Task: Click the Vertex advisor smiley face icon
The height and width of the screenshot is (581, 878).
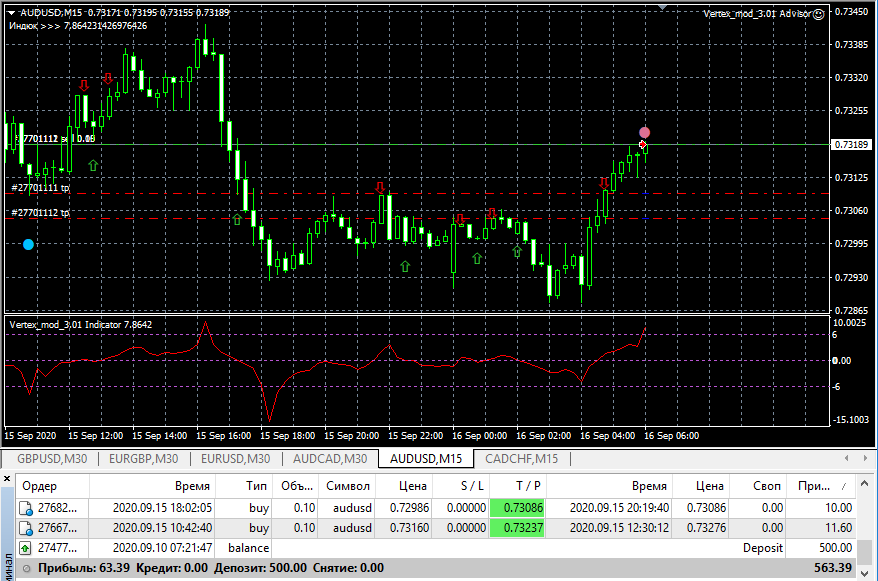Action: [x=819, y=14]
